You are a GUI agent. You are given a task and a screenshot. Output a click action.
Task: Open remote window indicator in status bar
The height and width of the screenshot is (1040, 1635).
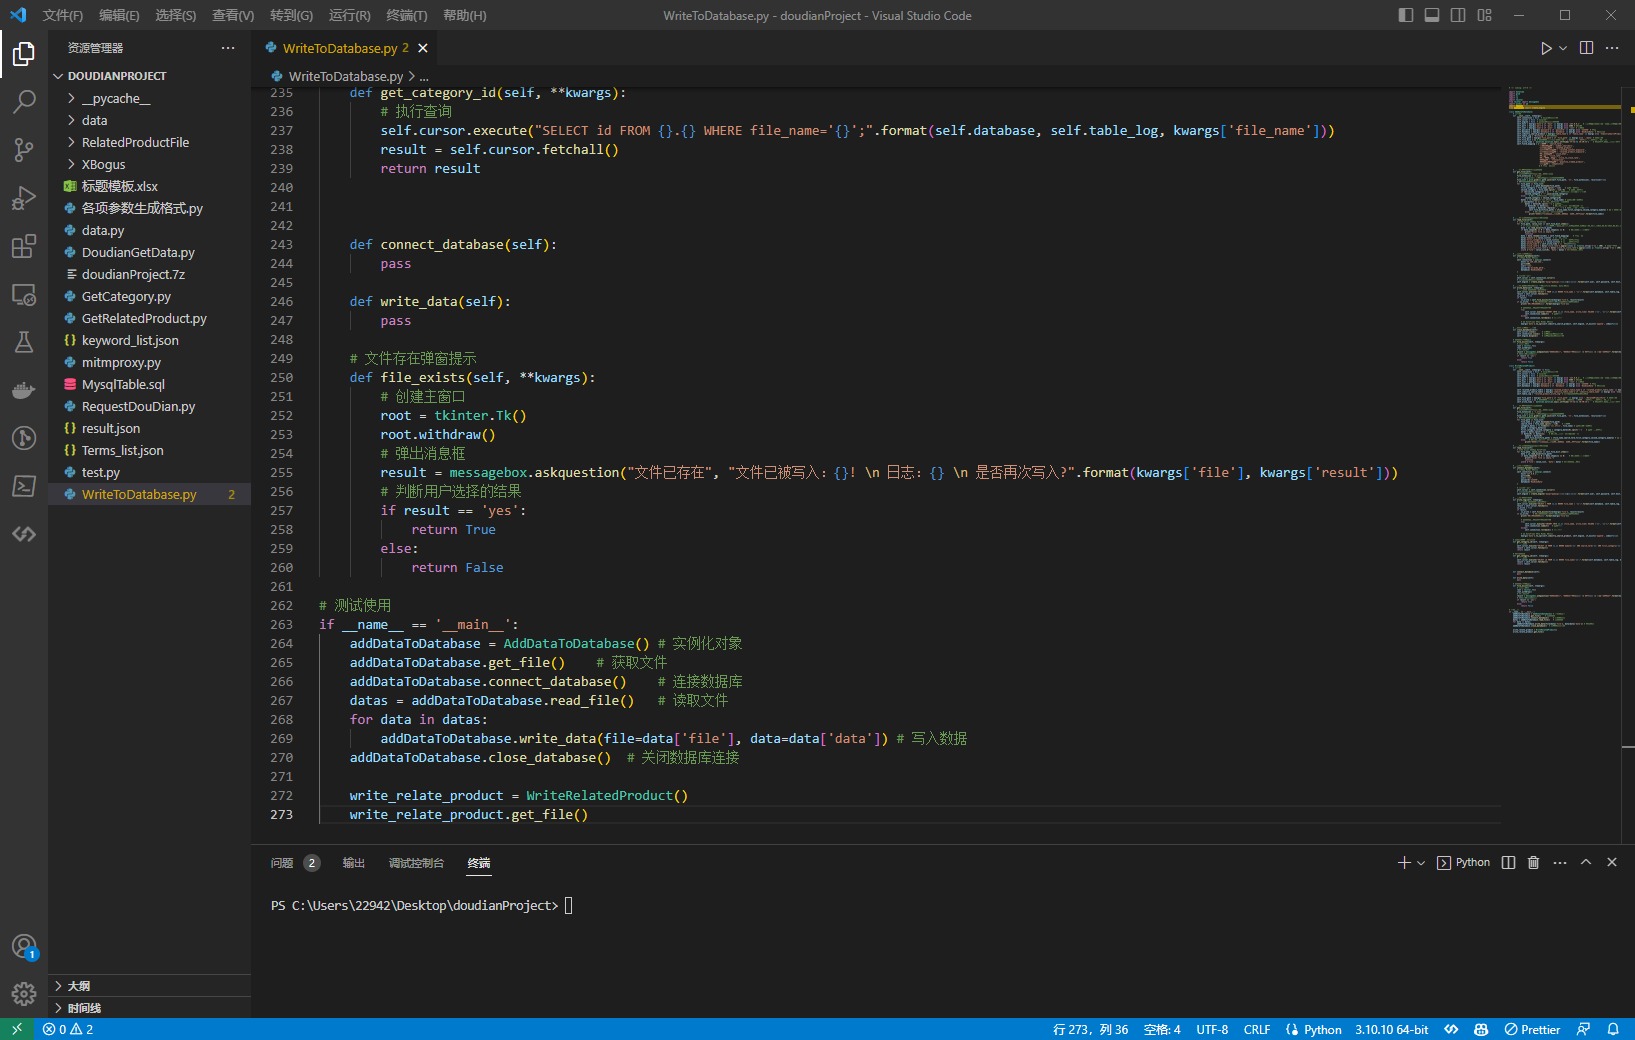tap(17, 1029)
